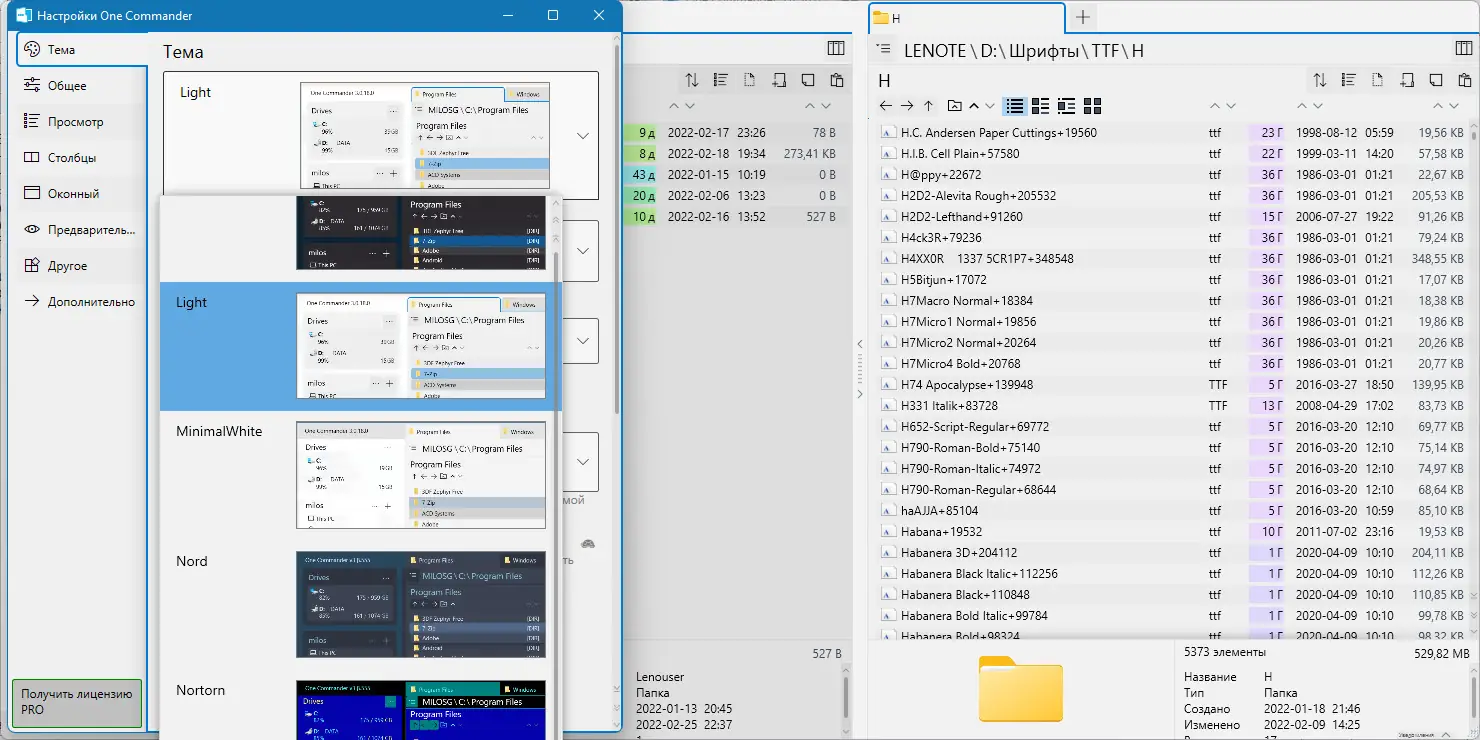The image size is (1480, 740).
Task: Collapse the Light theme combo box chevron
Action: pos(583,136)
